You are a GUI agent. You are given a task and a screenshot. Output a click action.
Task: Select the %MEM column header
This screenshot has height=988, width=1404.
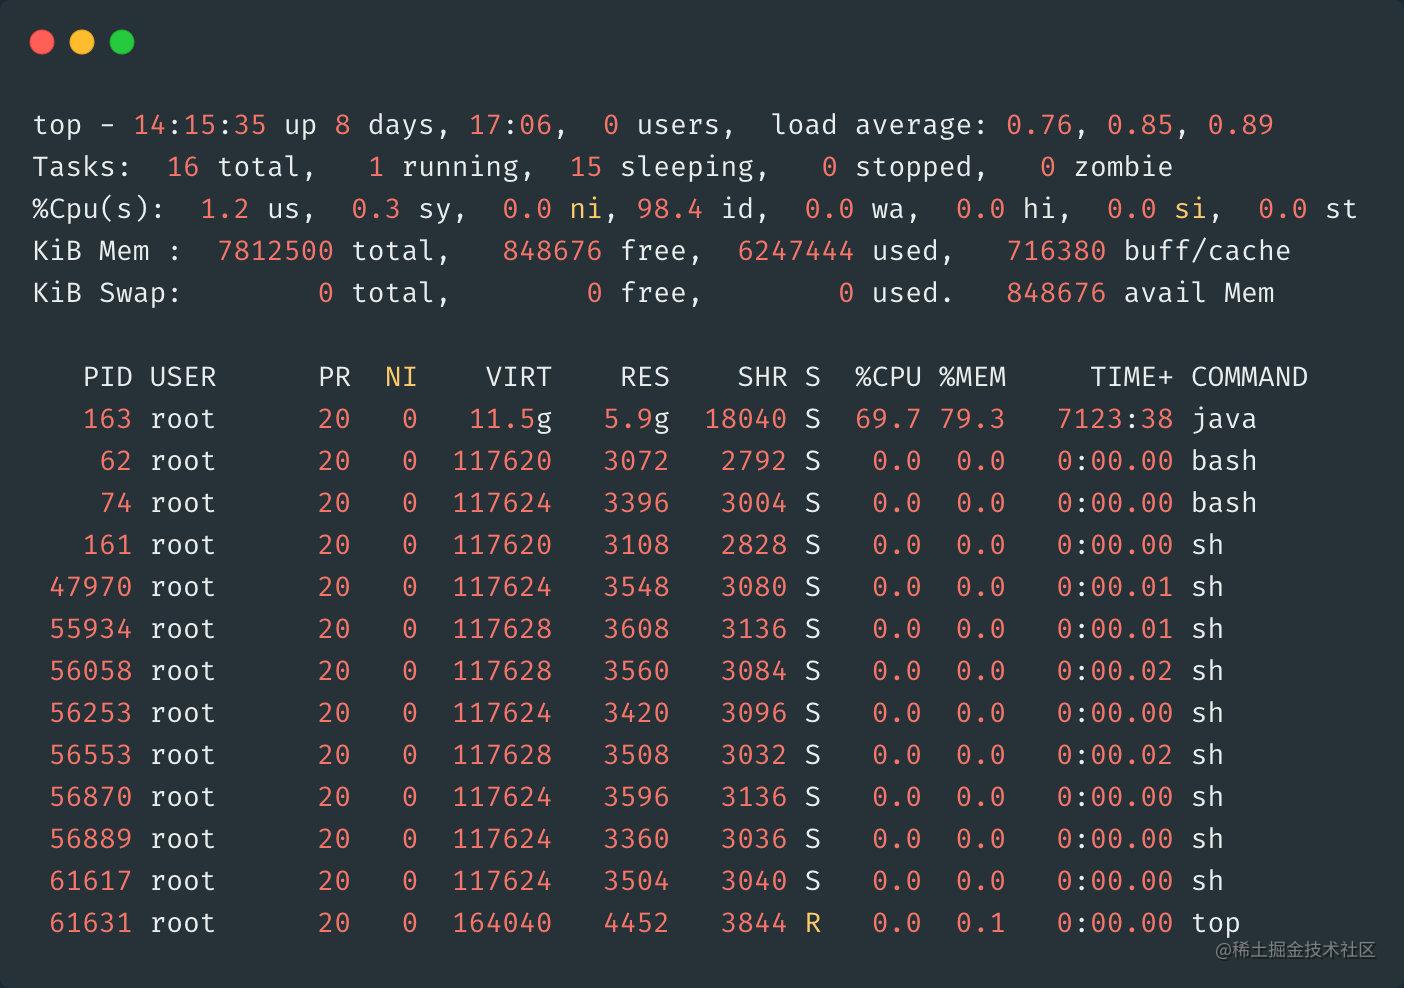coord(972,377)
